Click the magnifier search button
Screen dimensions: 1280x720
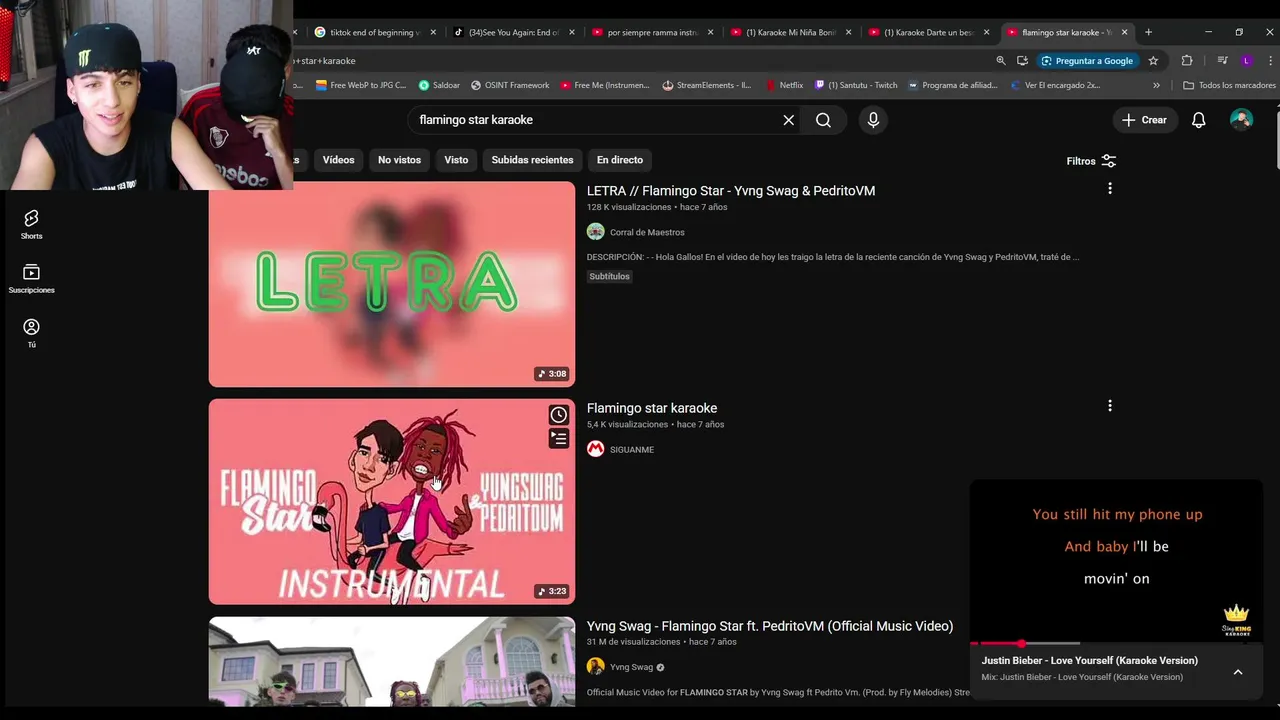click(823, 120)
